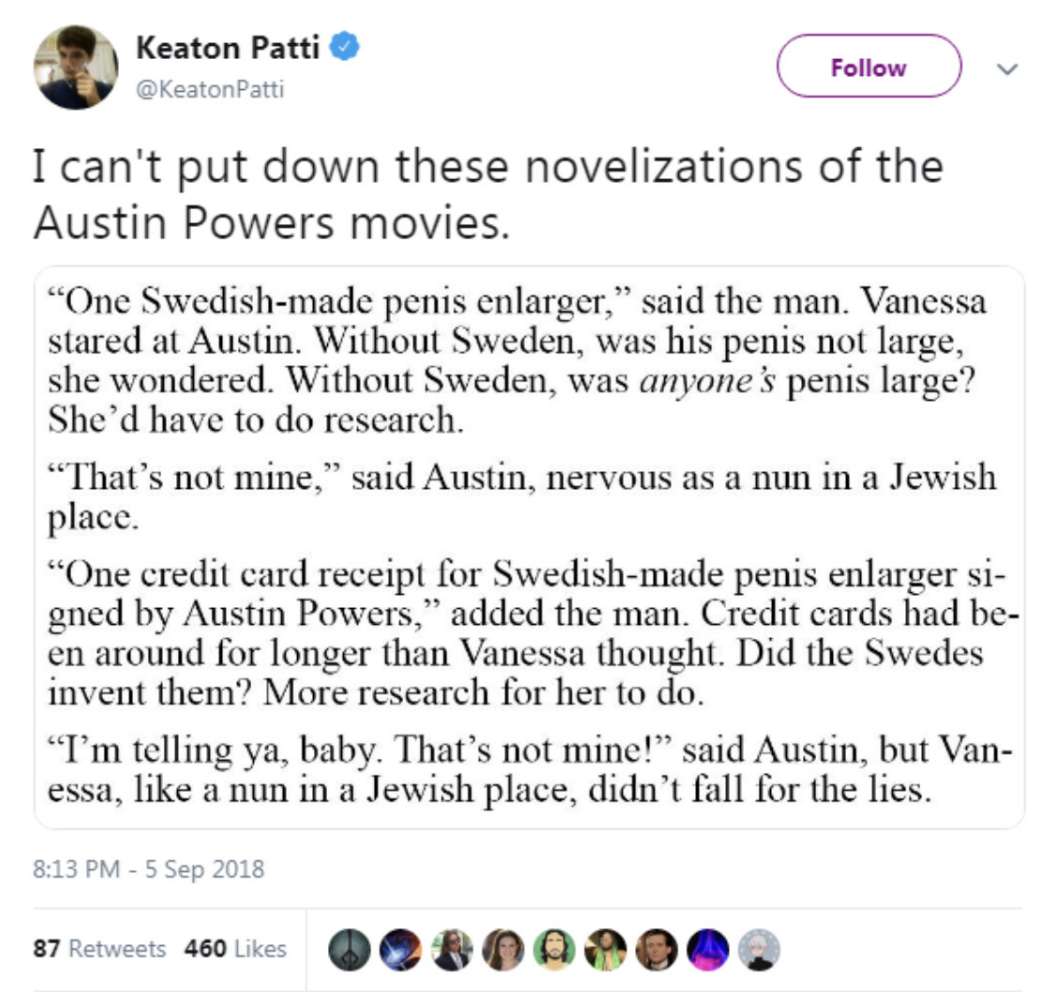This screenshot has width=1054, height=992.
Task: Open the smiling brown-haired woman avatar
Action: (x=502, y=947)
